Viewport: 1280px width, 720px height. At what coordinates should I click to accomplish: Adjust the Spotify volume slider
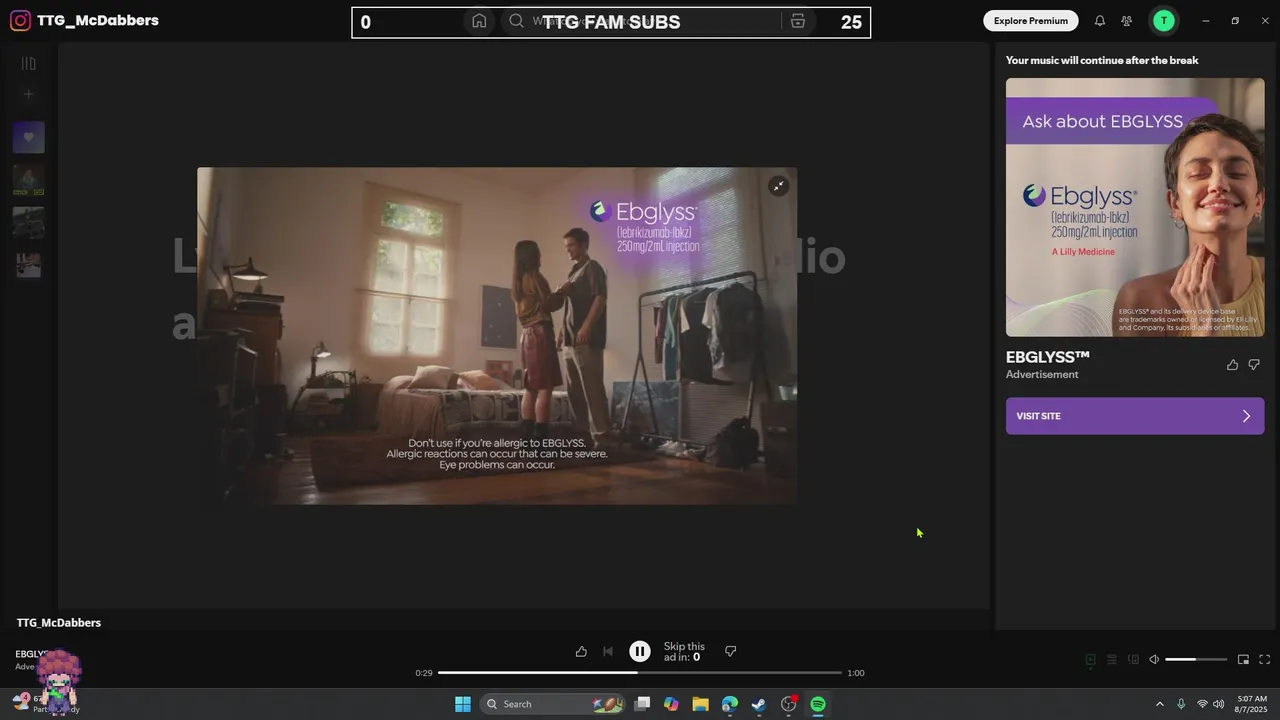1196,660
